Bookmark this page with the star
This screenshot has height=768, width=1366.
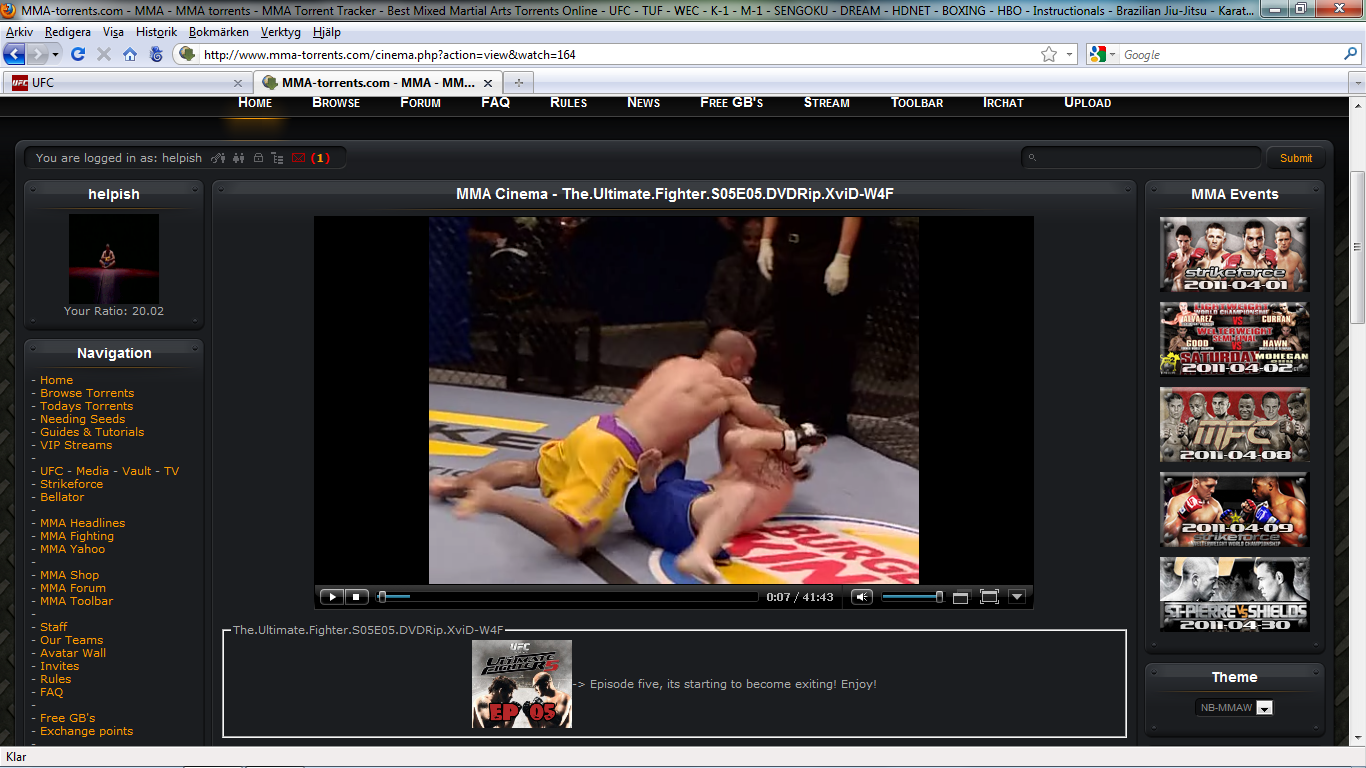point(1048,54)
